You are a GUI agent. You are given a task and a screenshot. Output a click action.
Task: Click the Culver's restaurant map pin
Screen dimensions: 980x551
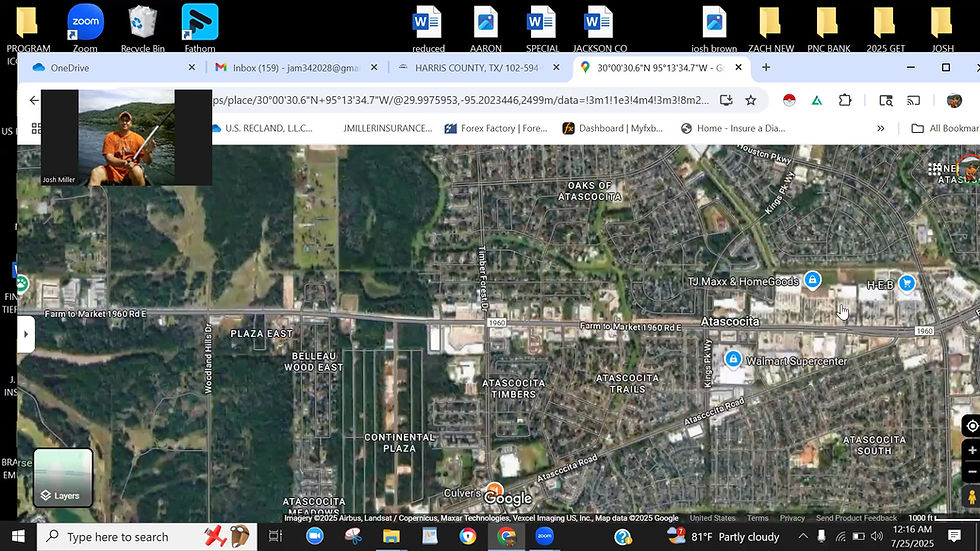pyautogui.click(x=494, y=490)
